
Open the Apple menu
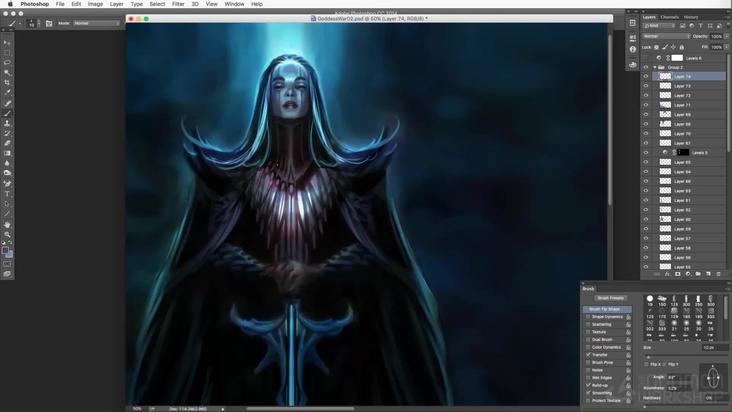(10, 4)
